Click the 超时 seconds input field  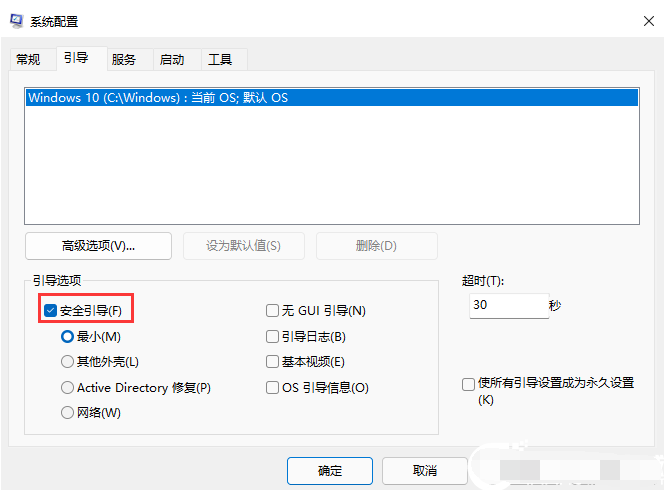click(505, 305)
